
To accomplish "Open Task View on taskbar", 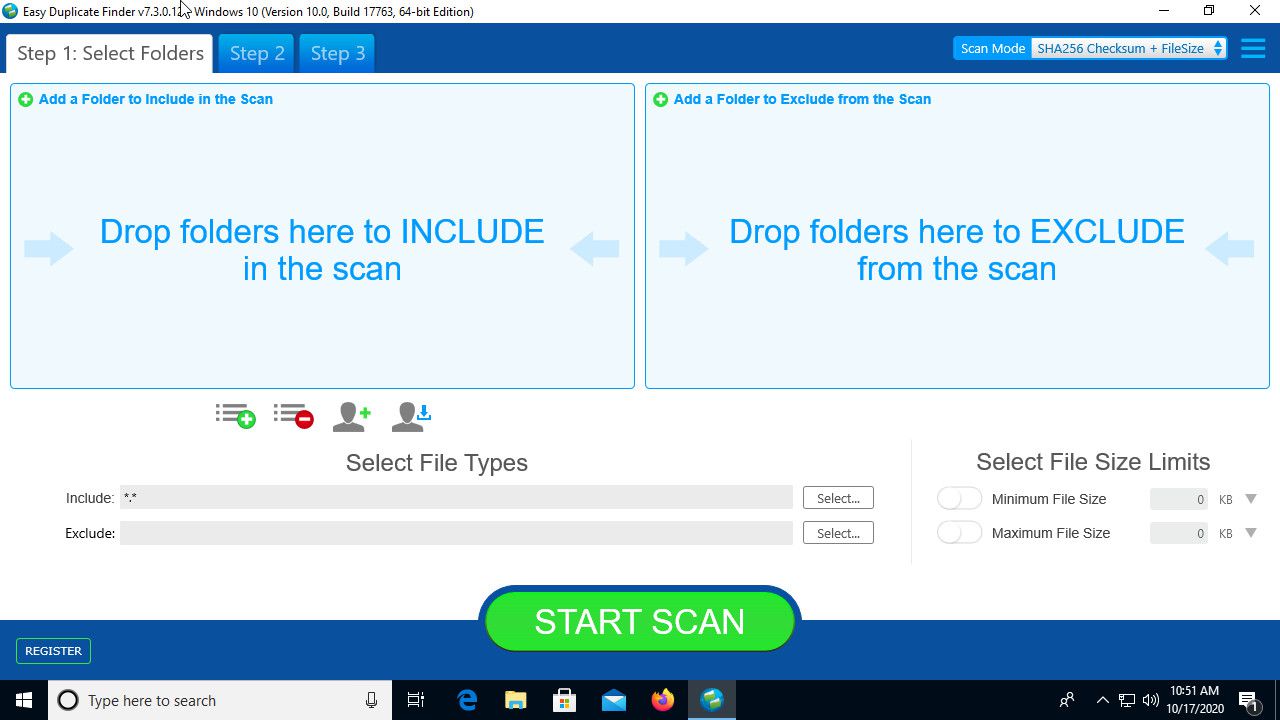I will coord(416,700).
